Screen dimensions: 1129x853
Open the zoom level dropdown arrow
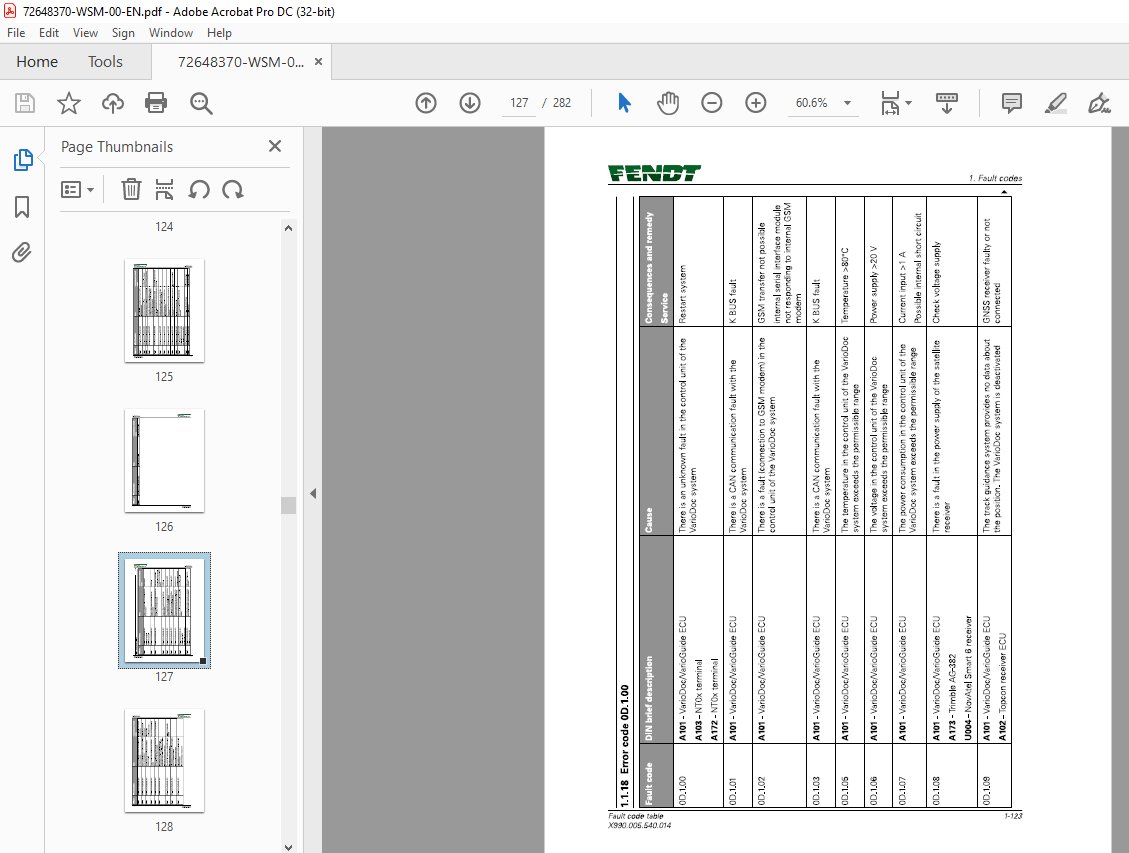(x=847, y=103)
